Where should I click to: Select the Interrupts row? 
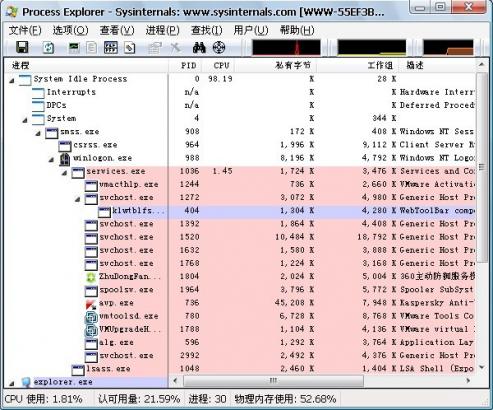[240, 92]
